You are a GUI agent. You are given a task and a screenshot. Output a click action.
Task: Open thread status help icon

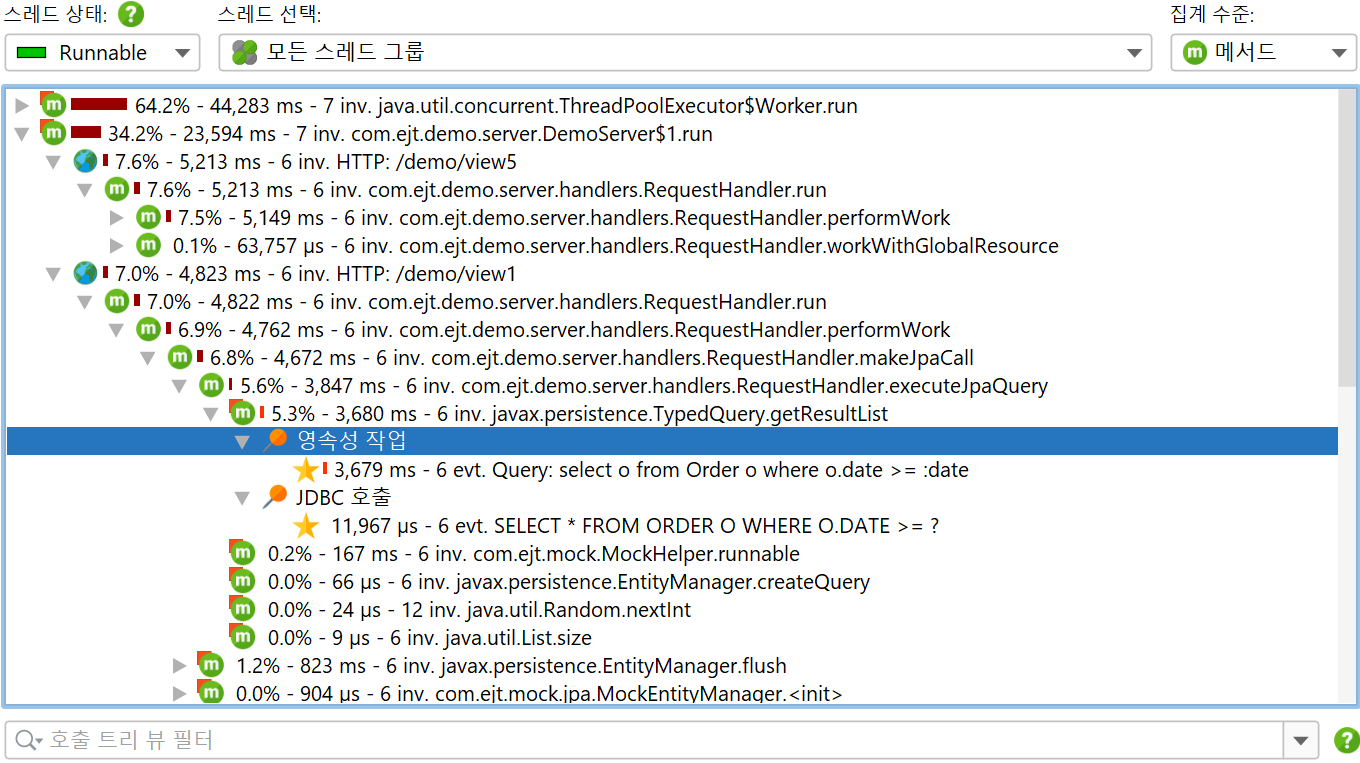click(131, 14)
